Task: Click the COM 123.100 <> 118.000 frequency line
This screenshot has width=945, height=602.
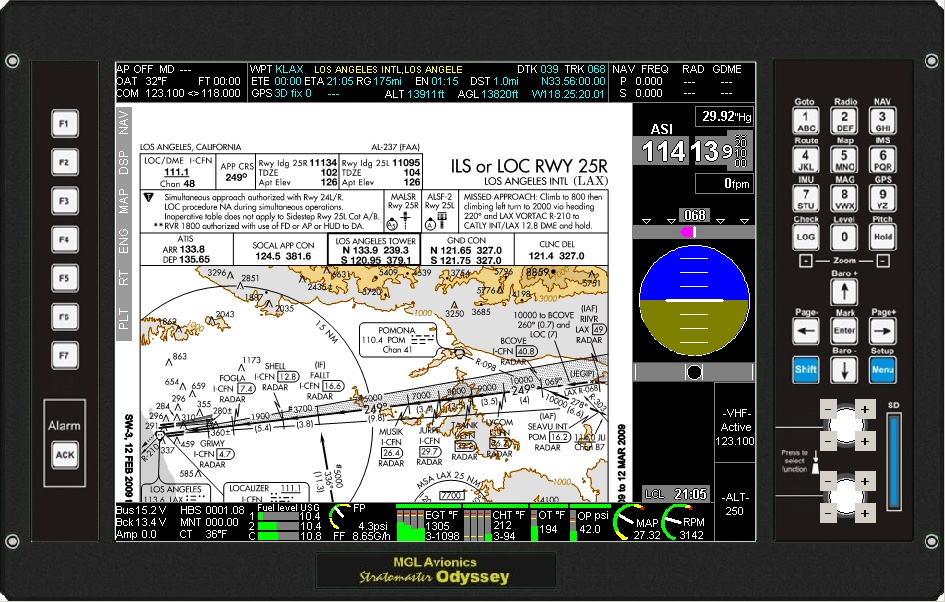Action: pos(178,93)
